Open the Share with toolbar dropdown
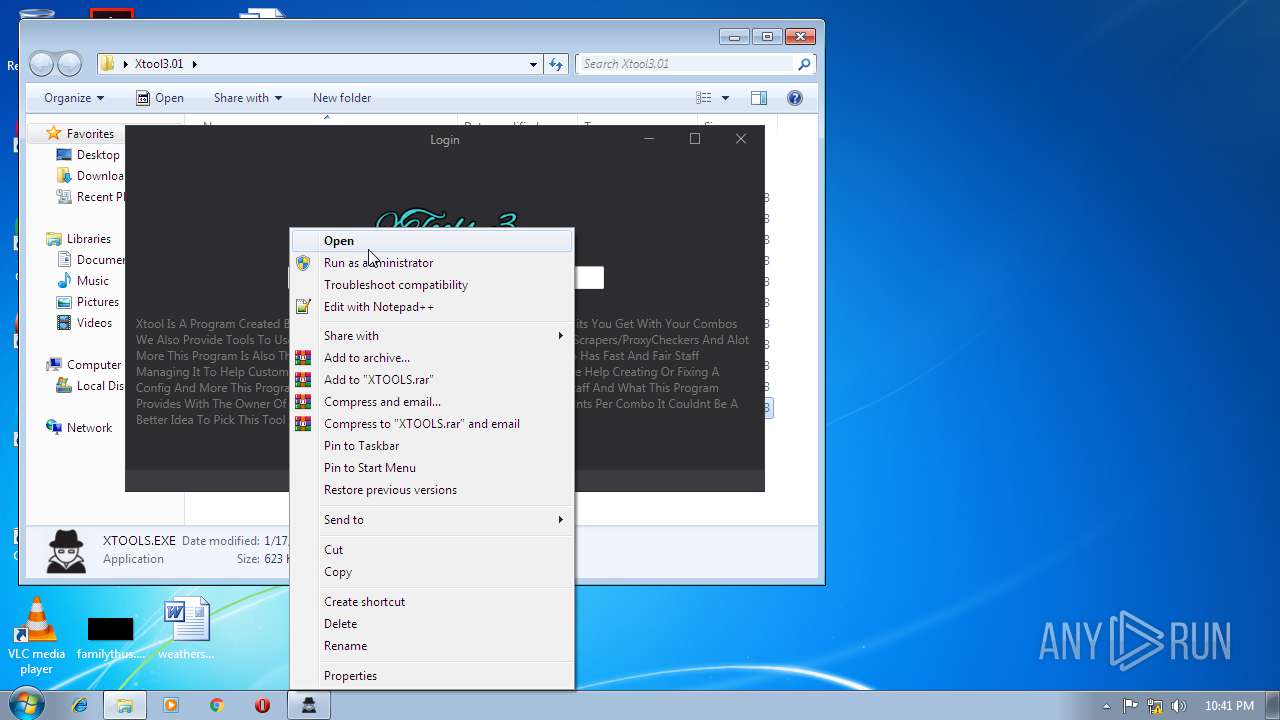Image resolution: width=1280 pixels, height=720 pixels. [248, 98]
